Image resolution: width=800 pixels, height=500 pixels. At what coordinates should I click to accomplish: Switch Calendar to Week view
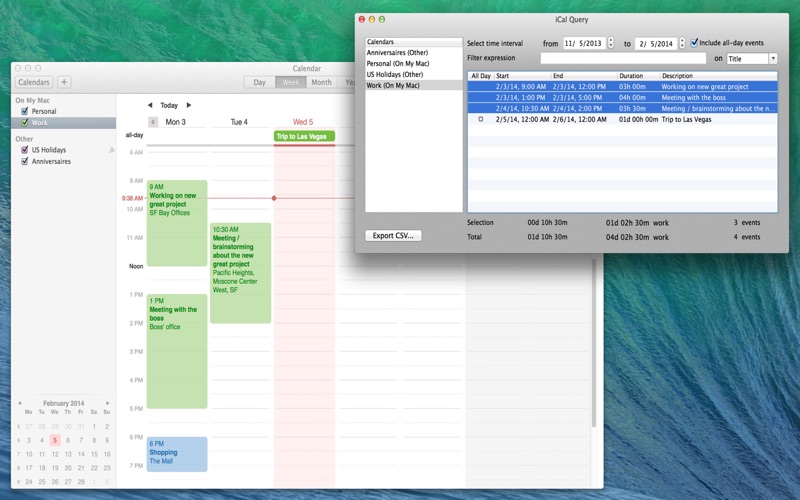[291, 82]
